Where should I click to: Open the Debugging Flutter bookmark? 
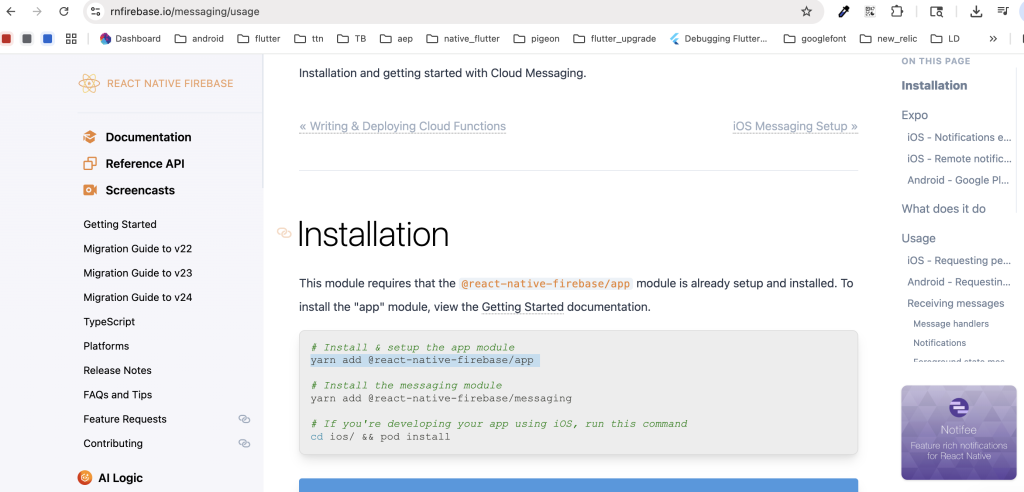(x=718, y=39)
